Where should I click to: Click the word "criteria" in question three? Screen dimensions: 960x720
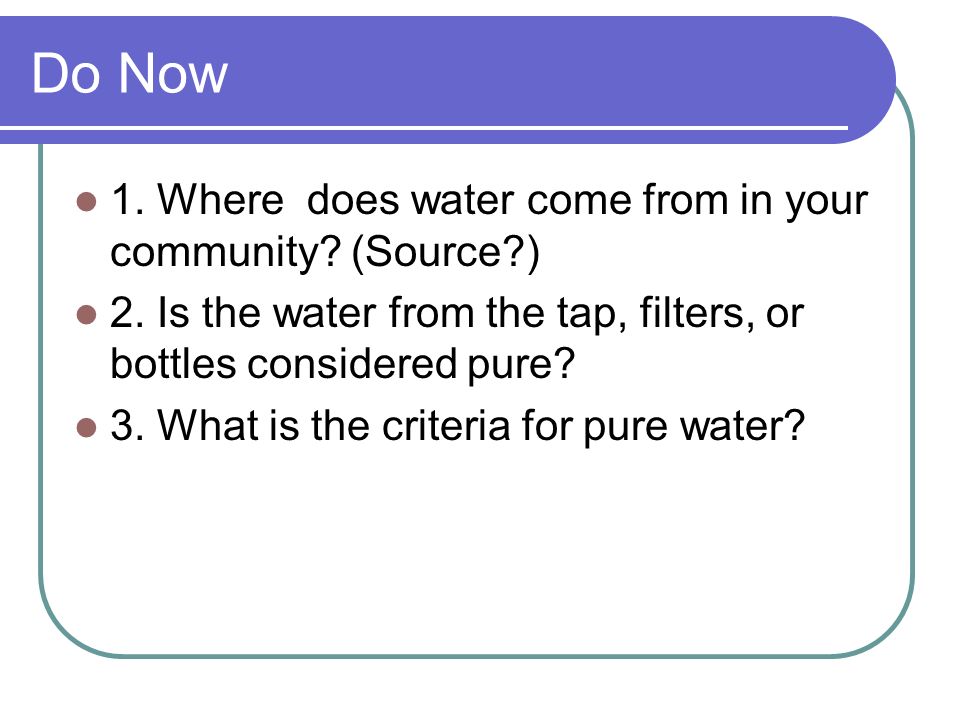pyautogui.click(x=446, y=425)
